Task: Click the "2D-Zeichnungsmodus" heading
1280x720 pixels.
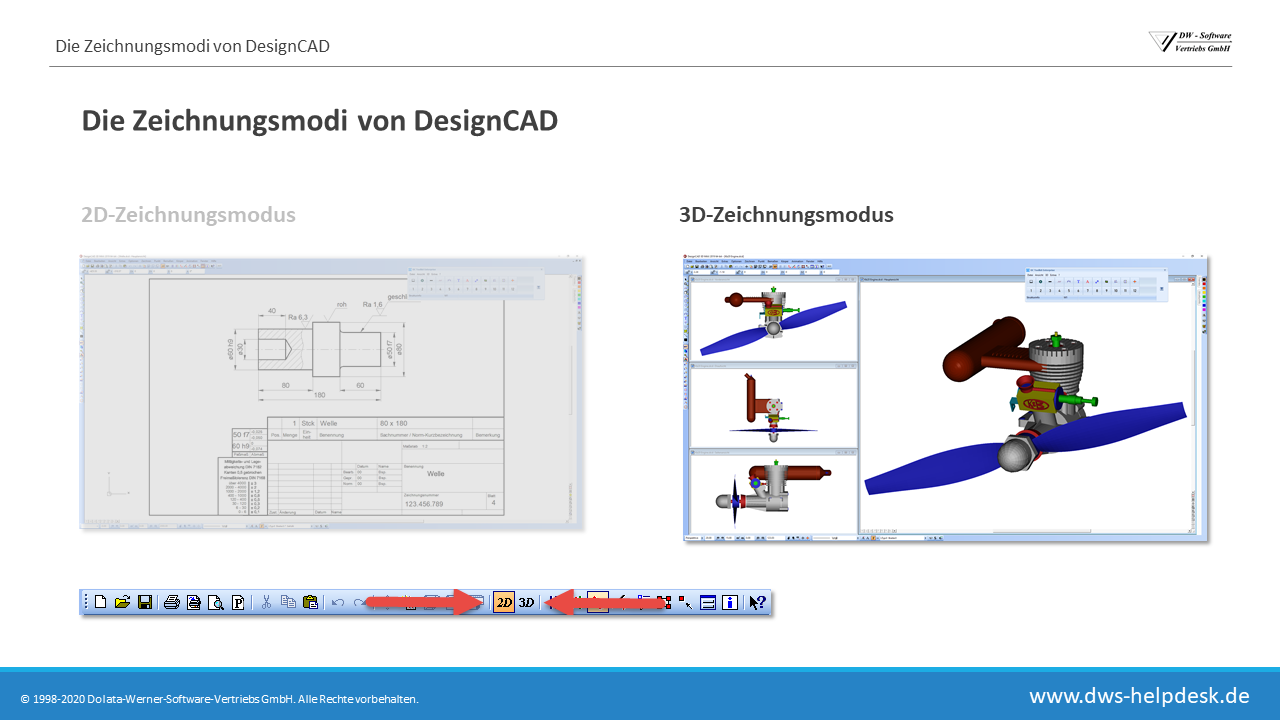Action: 188,215
